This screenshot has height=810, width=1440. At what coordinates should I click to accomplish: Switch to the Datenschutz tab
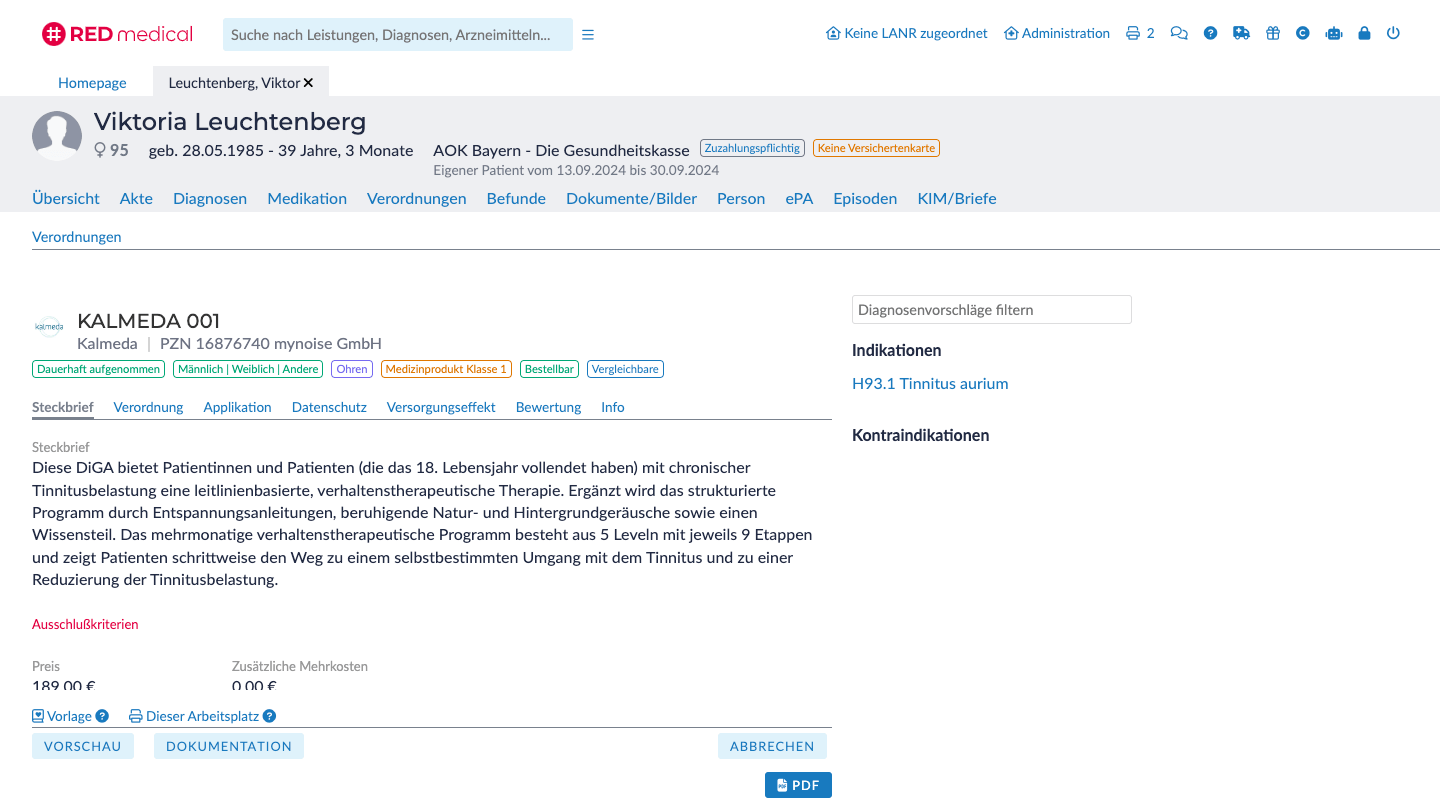(x=329, y=407)
